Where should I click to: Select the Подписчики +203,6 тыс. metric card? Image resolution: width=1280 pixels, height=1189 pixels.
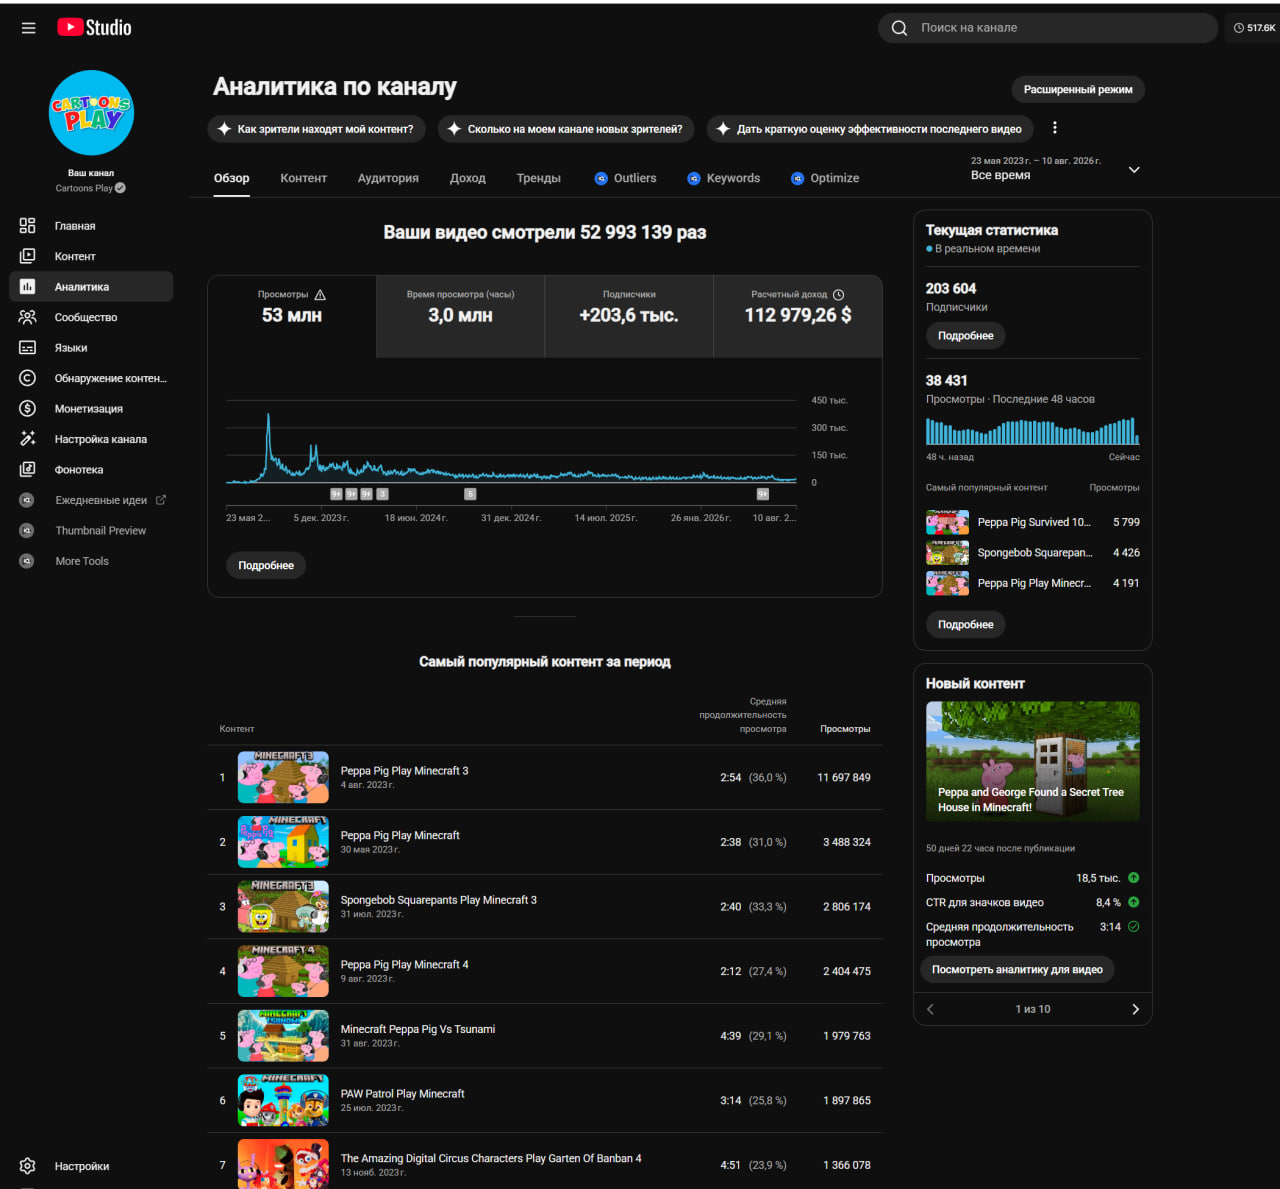click(629, 316)
